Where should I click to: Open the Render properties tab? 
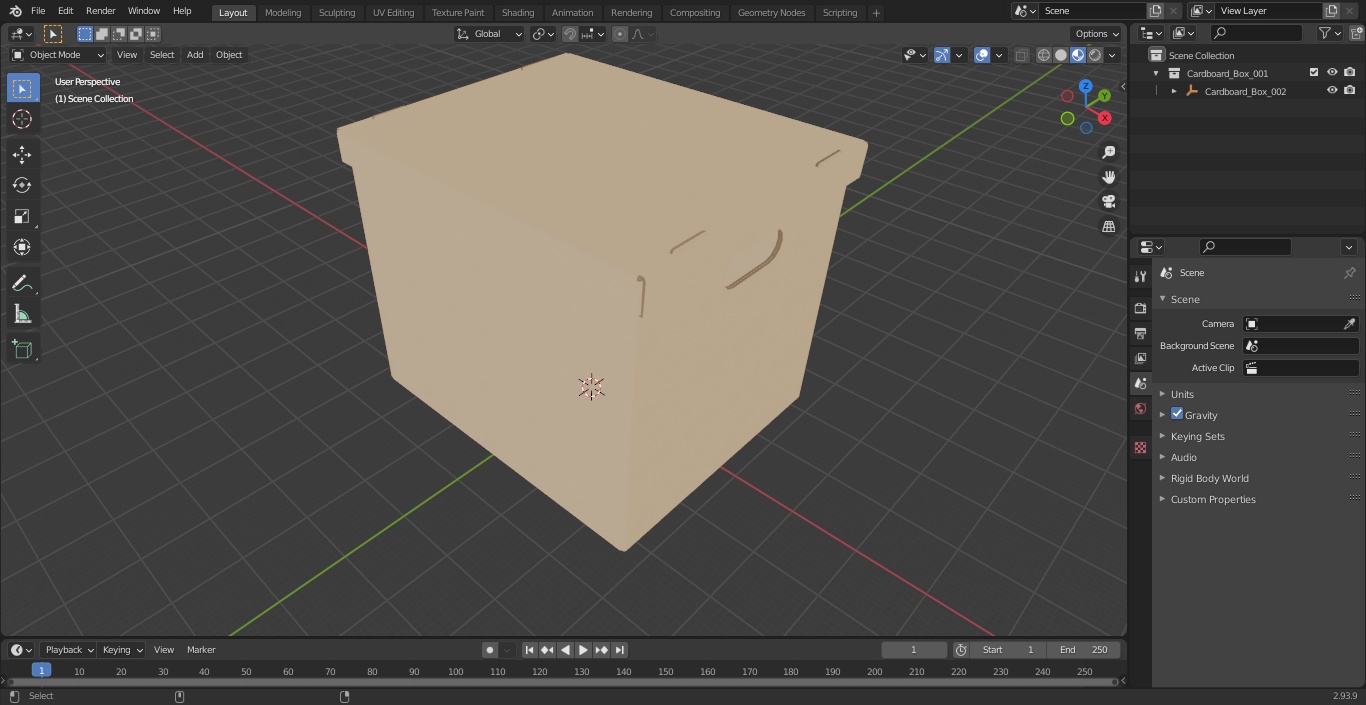(1140, 308)
